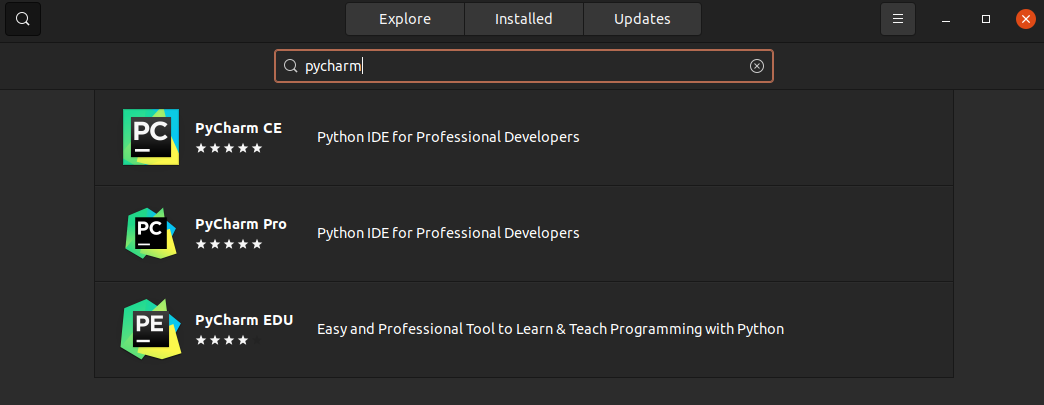
Task: Maximize the software window
Action: [x=986, y=19]
